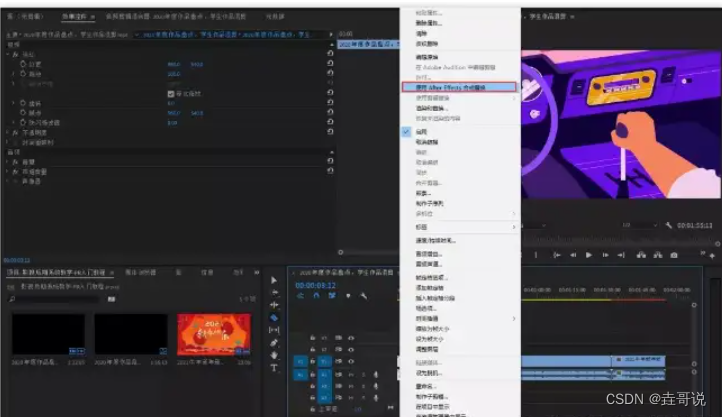Reset the Position parameter
722x417 pixels.
[x=330, y=63]
